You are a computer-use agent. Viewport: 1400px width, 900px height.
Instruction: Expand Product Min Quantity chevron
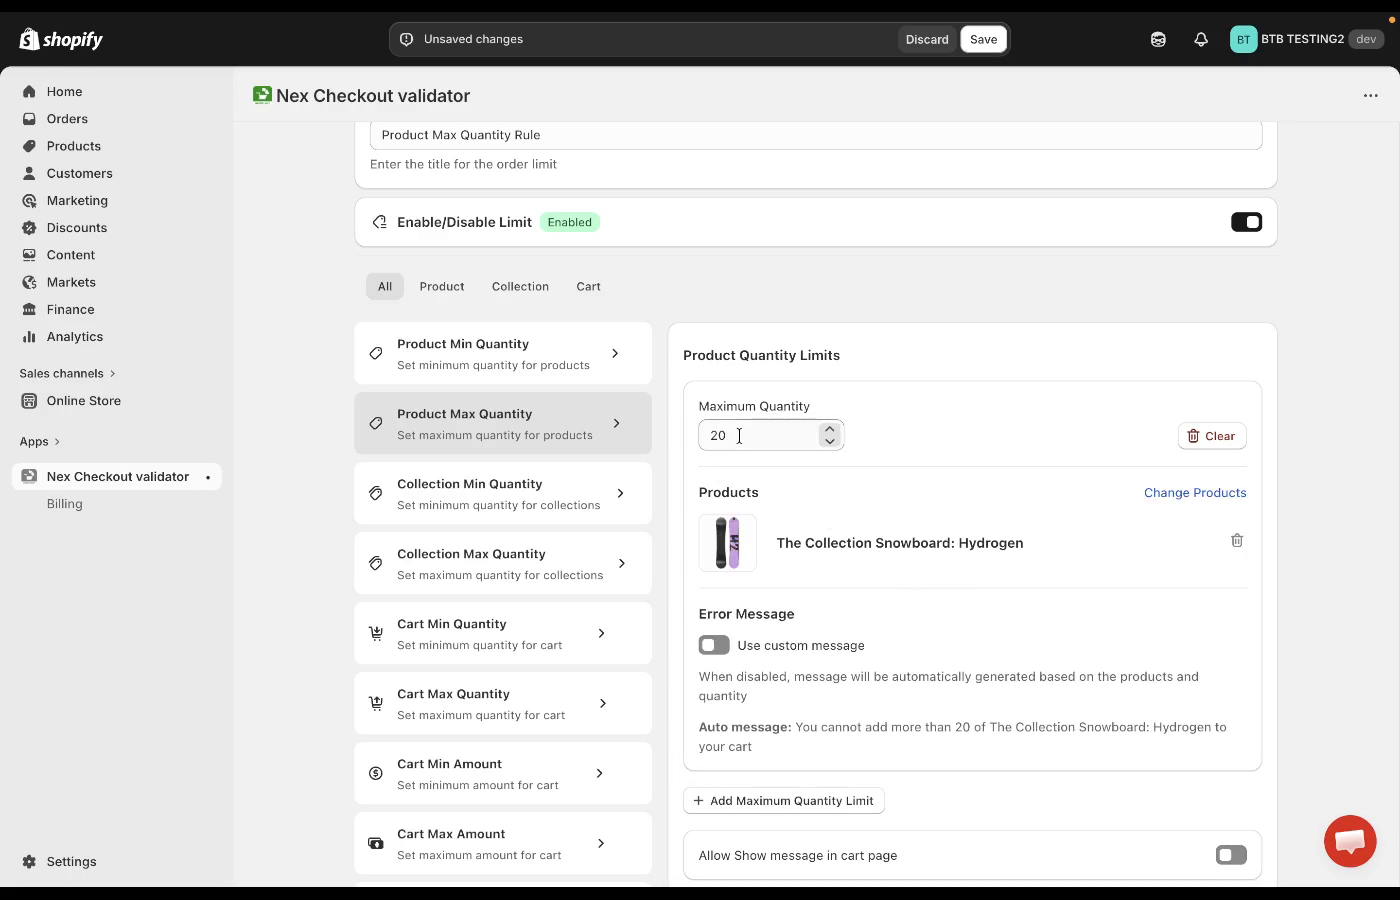615,353
